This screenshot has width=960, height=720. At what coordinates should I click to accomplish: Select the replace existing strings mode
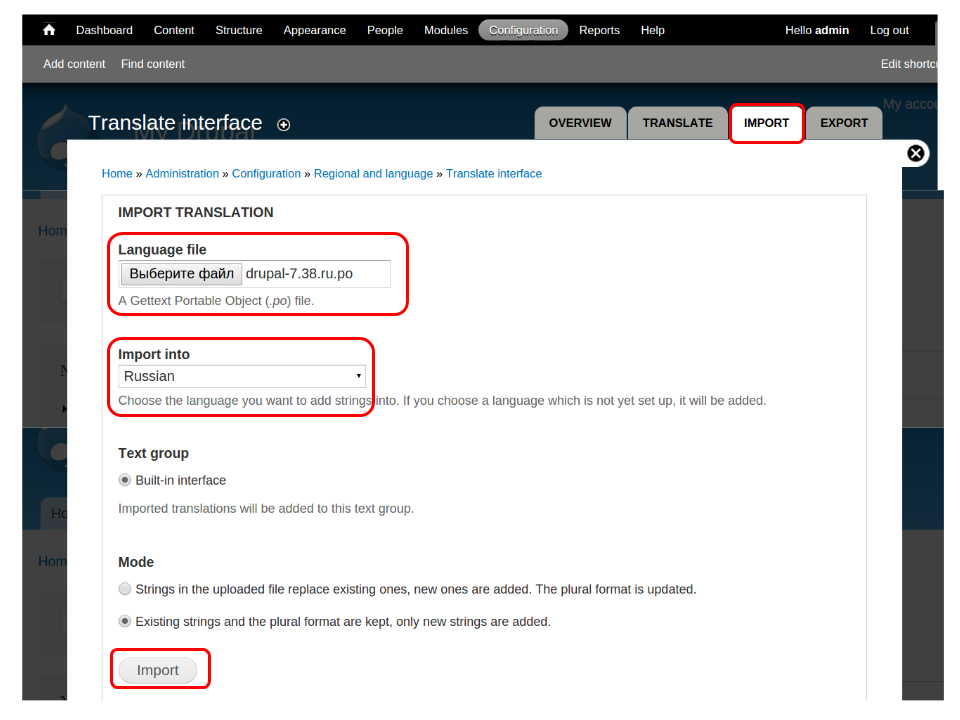(125, 589)
